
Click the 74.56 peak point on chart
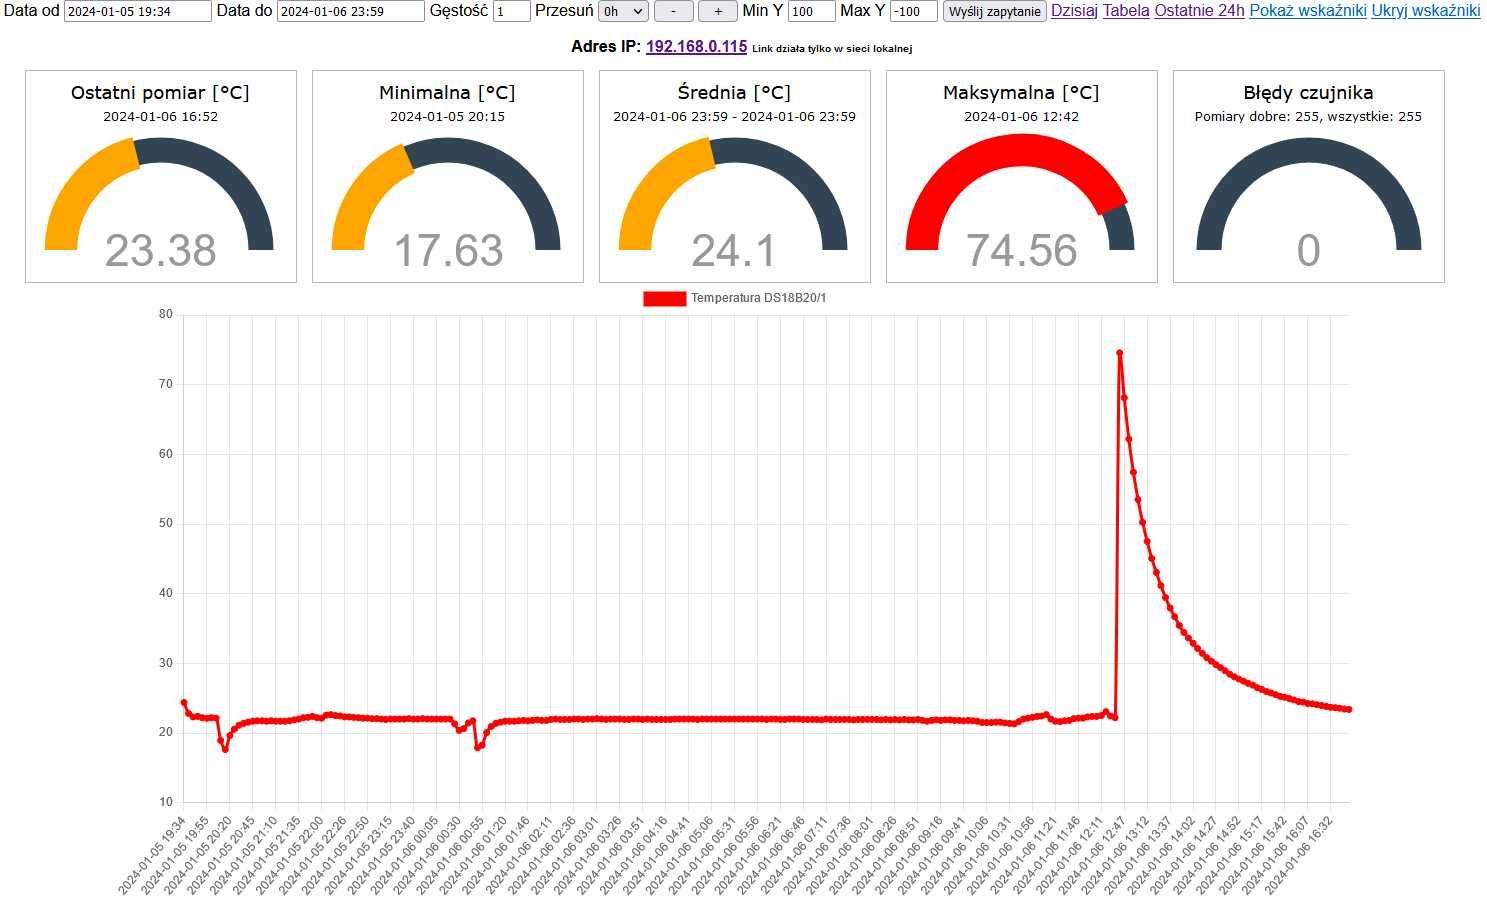[1119, 352]
